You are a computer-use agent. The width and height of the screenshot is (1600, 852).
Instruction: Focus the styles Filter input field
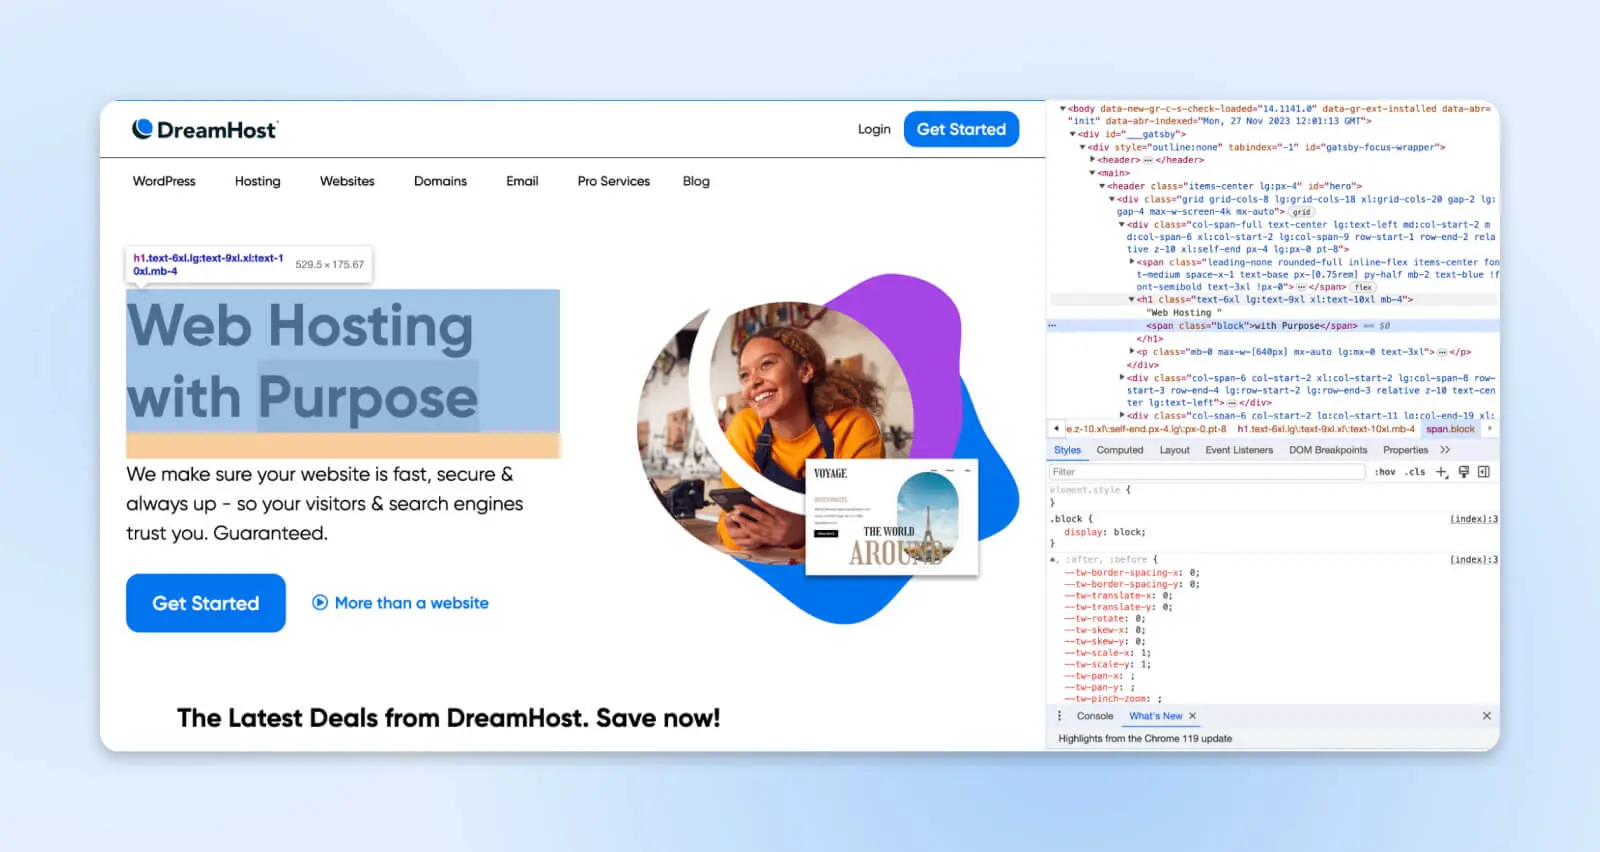(x=1207, y=472)
